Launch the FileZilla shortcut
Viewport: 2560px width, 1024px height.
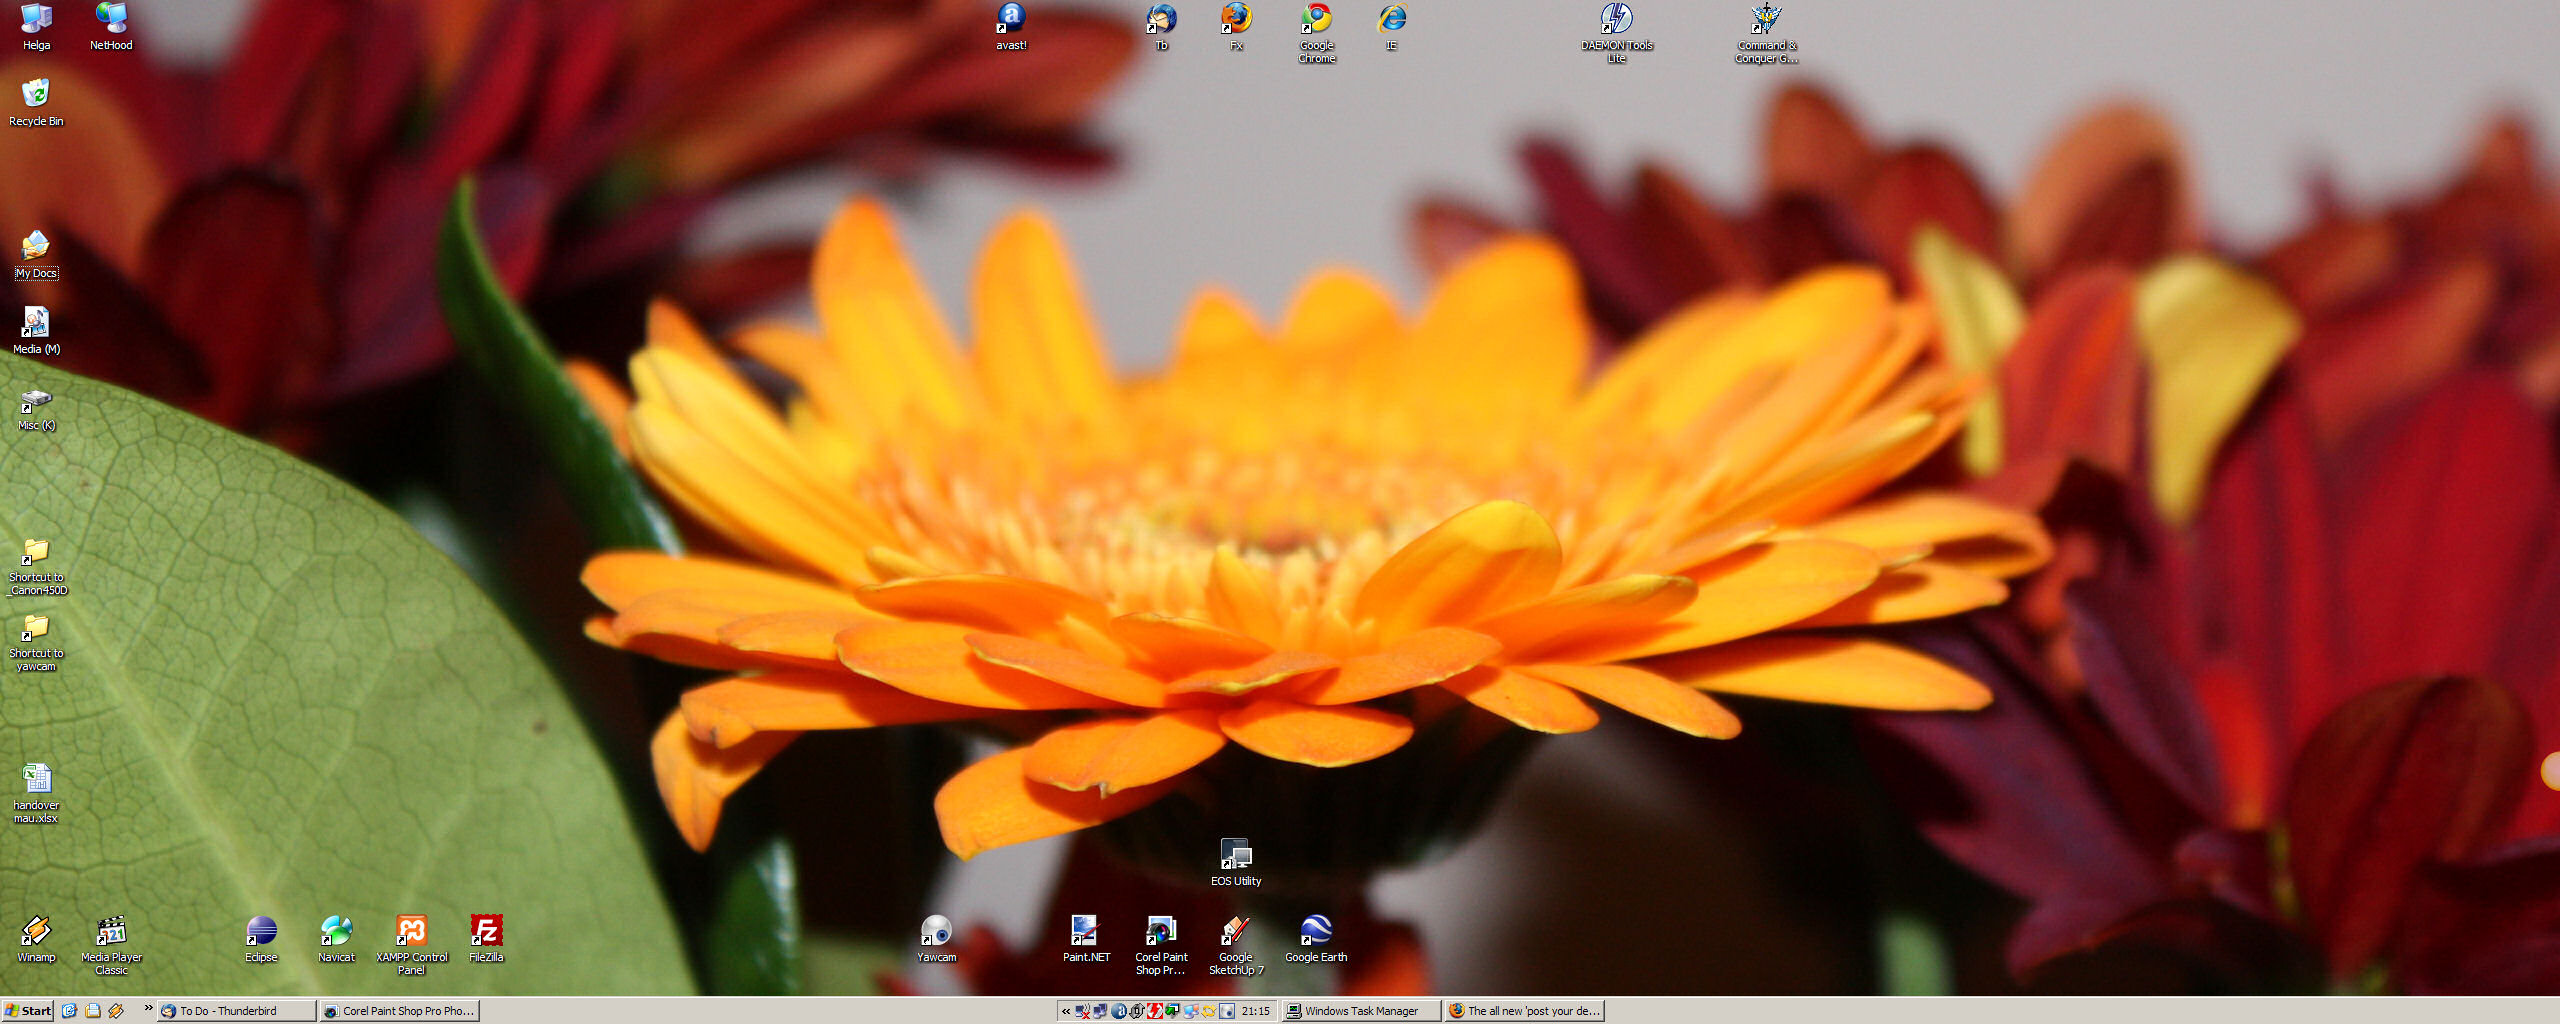pyautogui.click(x=486, y=938)
